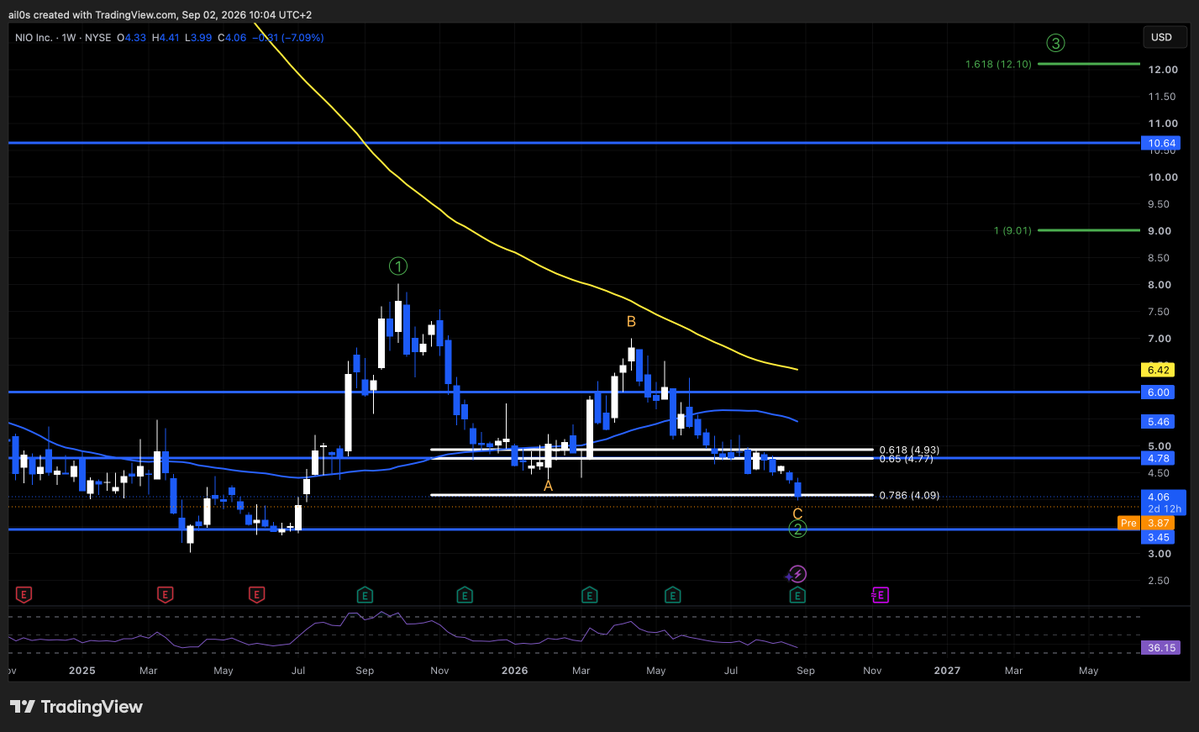Click the 2026 label on time axis
Screen dimensions: 1199x732
click(515, 671)
